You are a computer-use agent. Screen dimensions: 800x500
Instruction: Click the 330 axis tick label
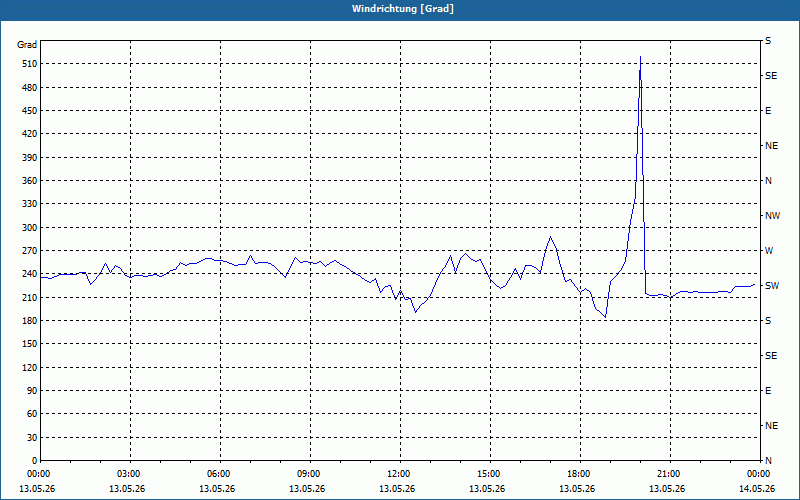pos(30,204)
